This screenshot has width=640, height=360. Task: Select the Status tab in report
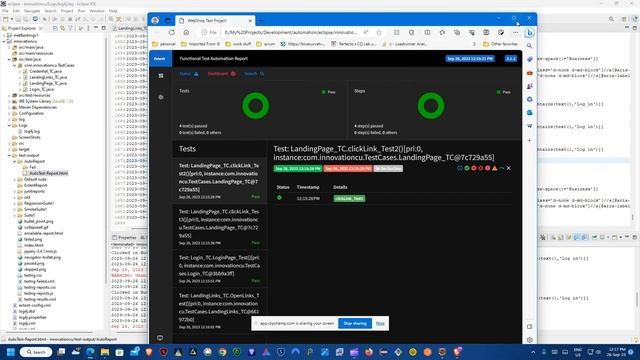click(x=189, y=74)
